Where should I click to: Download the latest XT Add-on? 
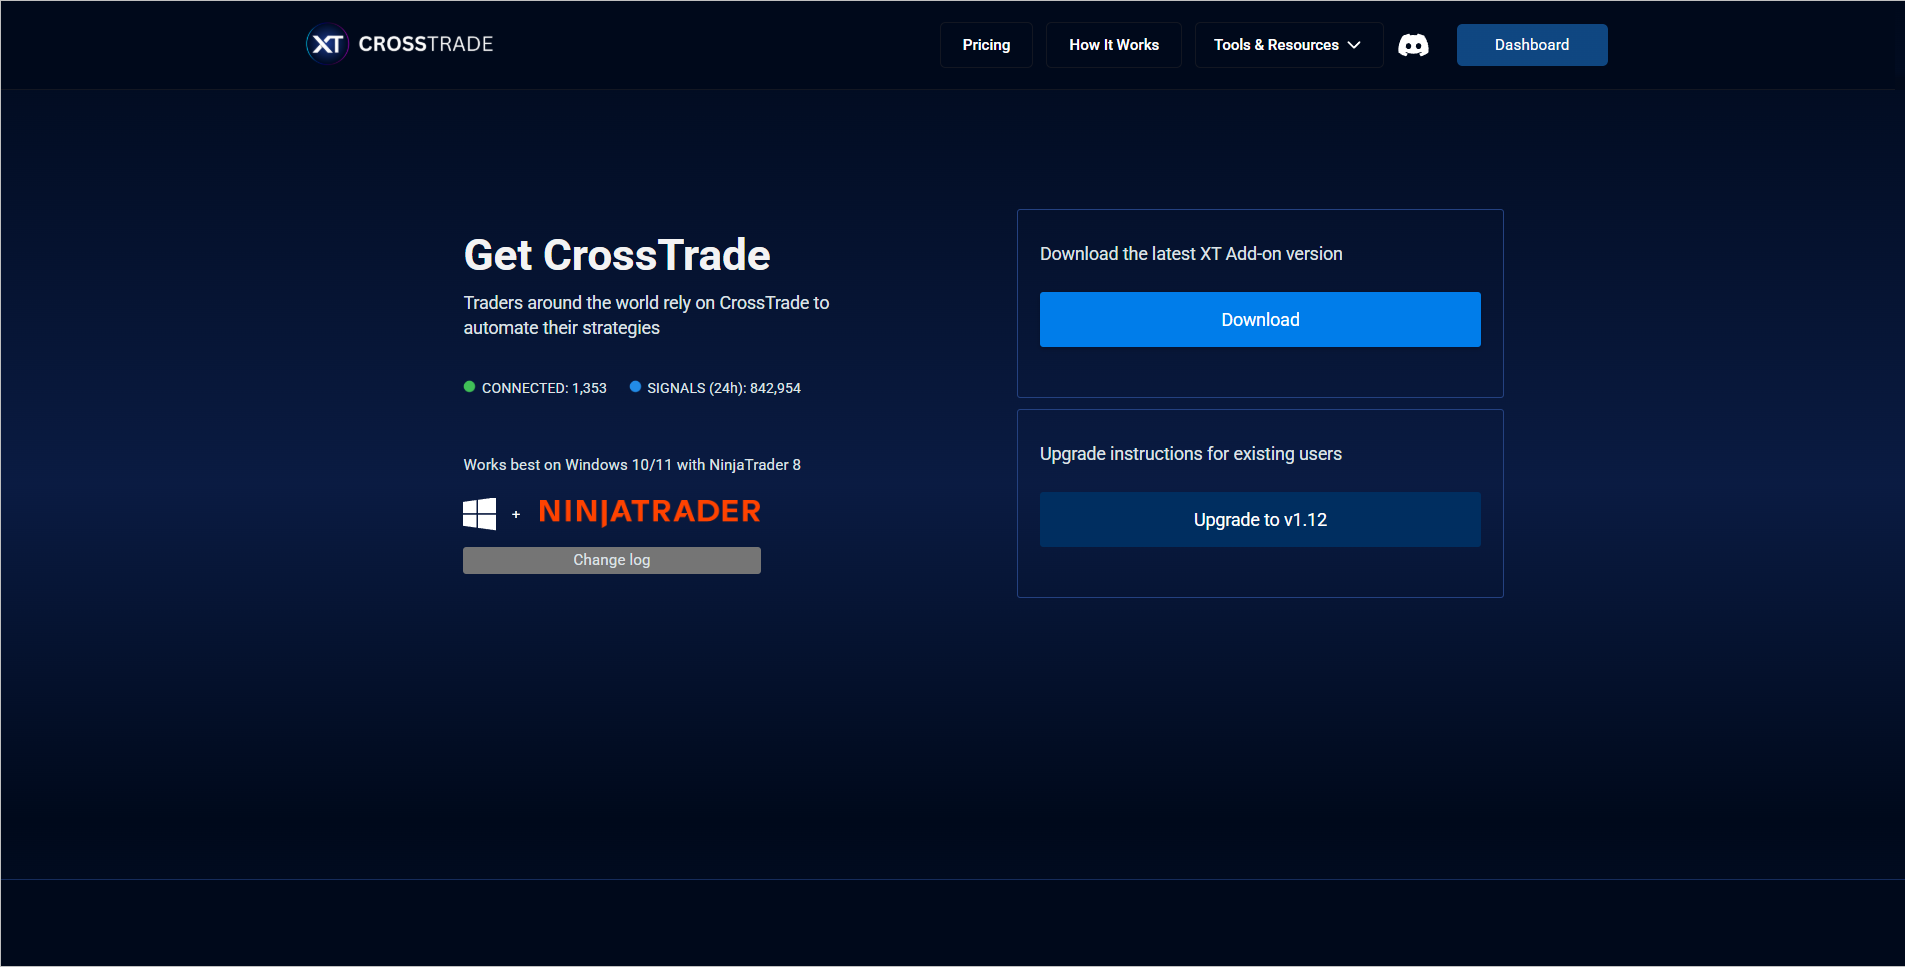click(x=1259, y=320)
